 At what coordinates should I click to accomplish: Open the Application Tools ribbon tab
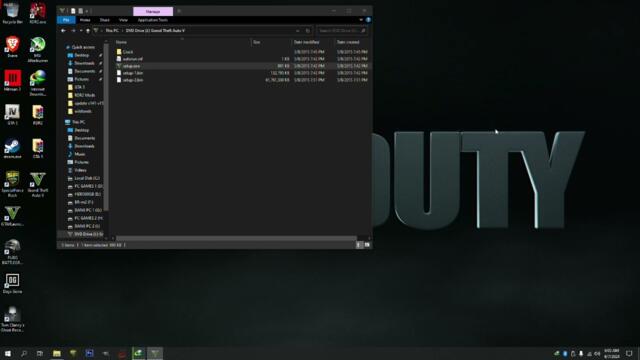point(153,20)
